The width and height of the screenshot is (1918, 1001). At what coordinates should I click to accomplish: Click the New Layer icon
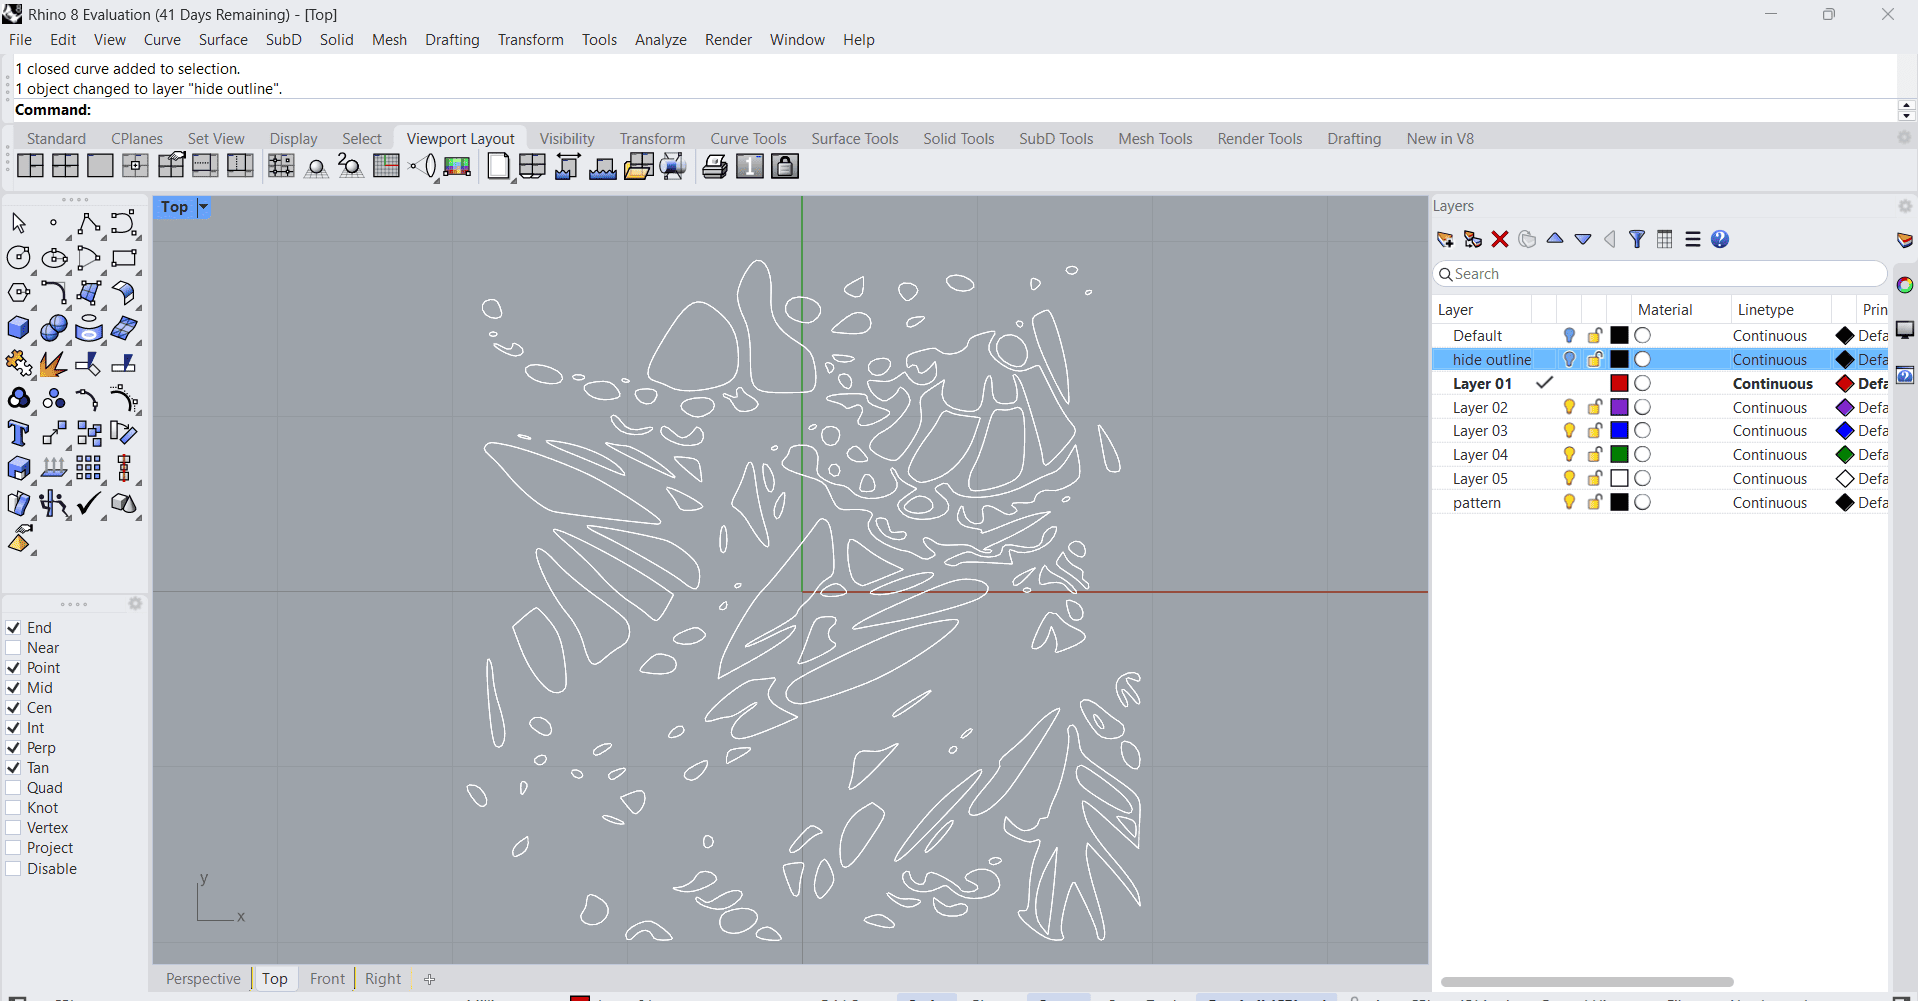click(x=1445, y=239)
